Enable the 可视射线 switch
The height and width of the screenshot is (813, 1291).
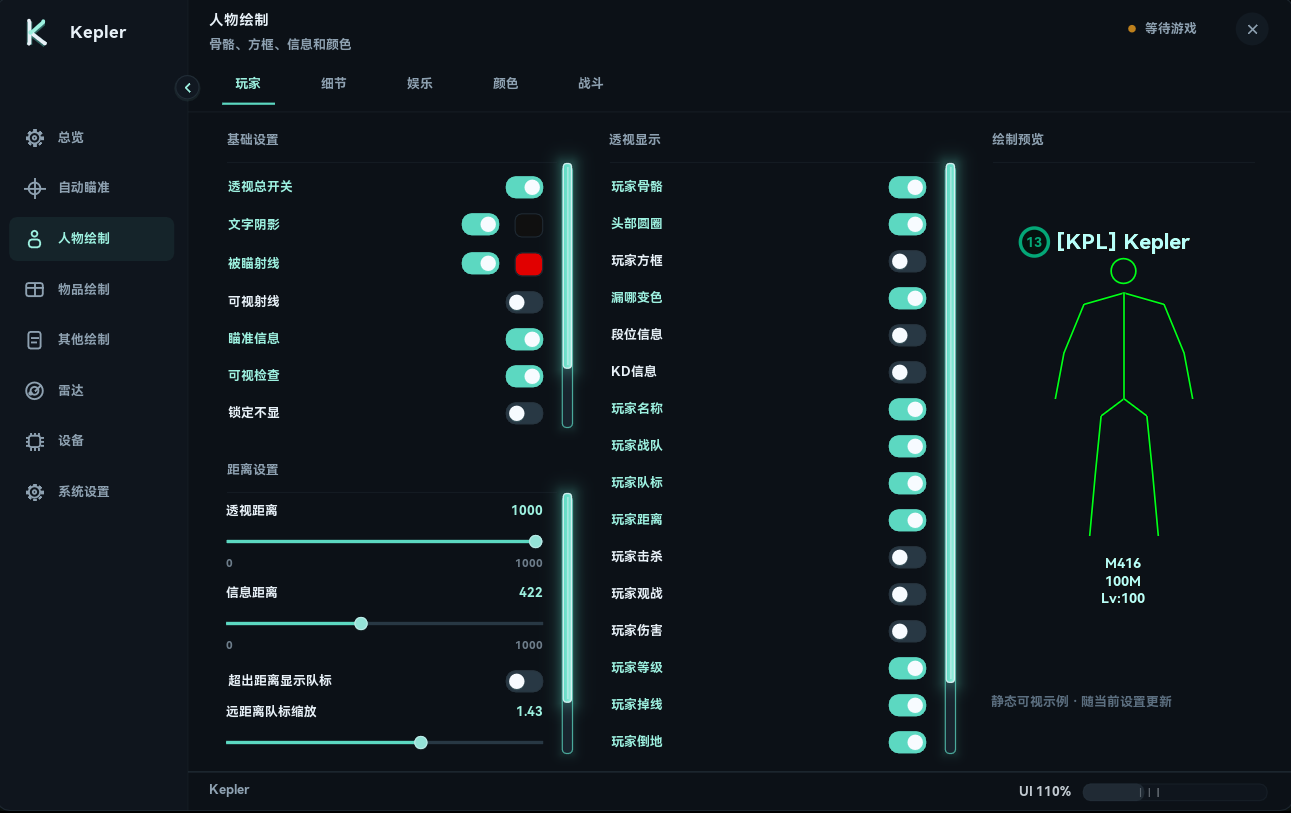click(x=524, y=302)
